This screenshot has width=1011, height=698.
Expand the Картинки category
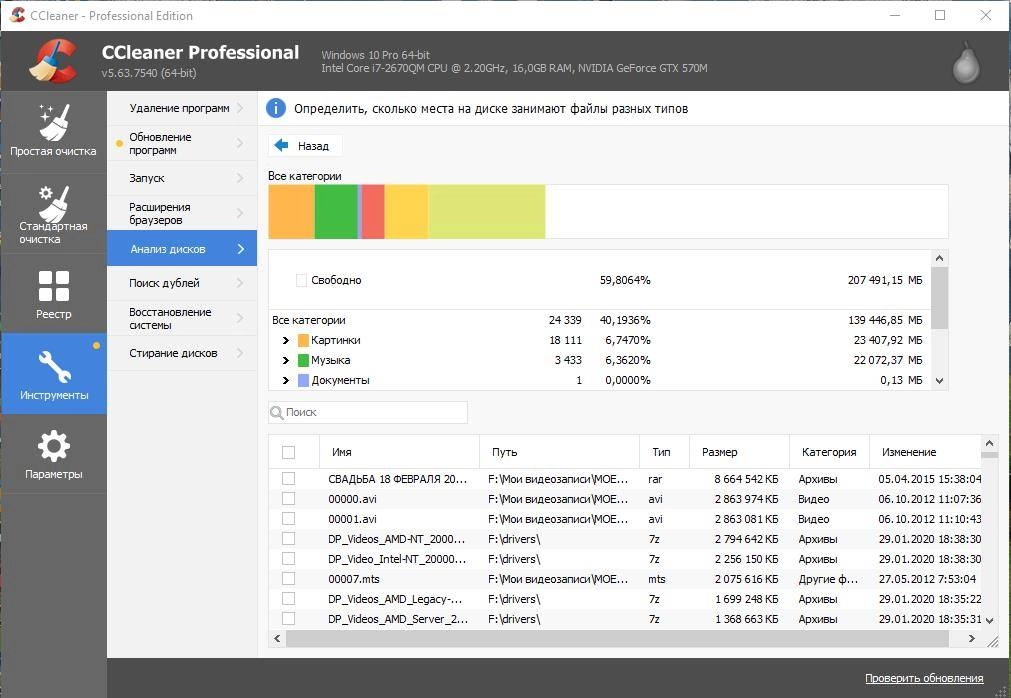pos(286,340)
